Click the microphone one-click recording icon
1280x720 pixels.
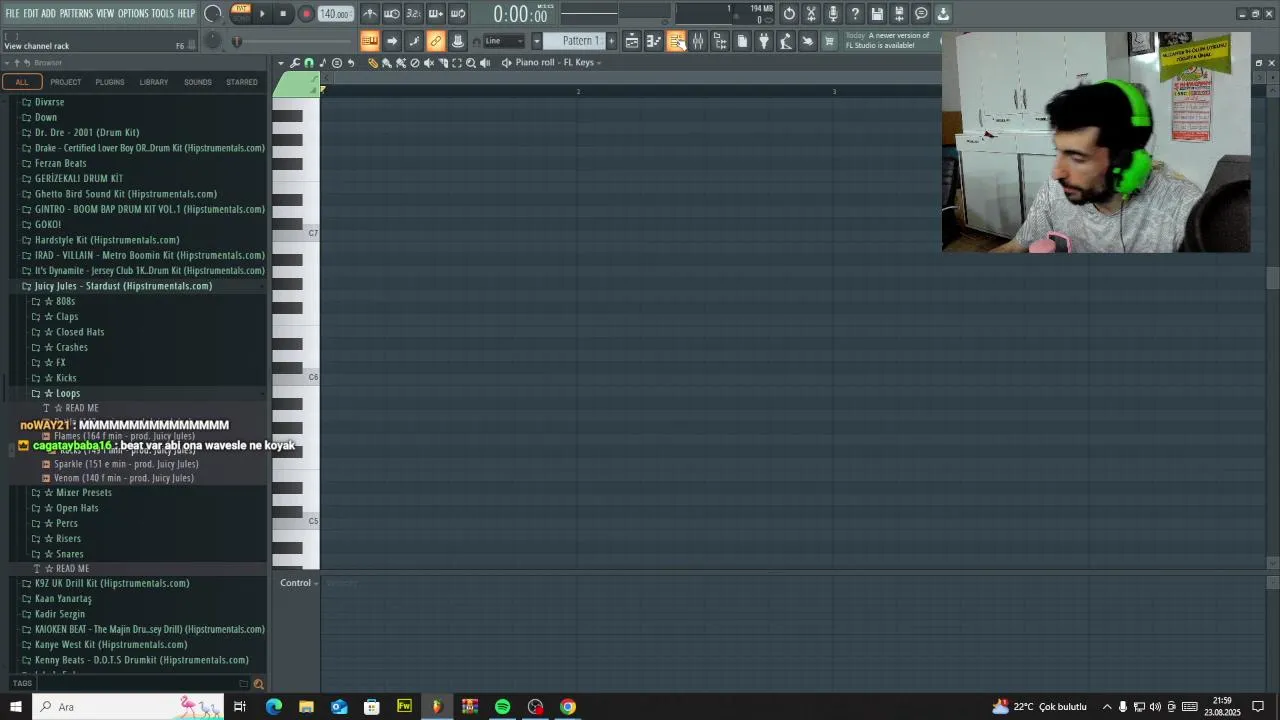[833, 14]
